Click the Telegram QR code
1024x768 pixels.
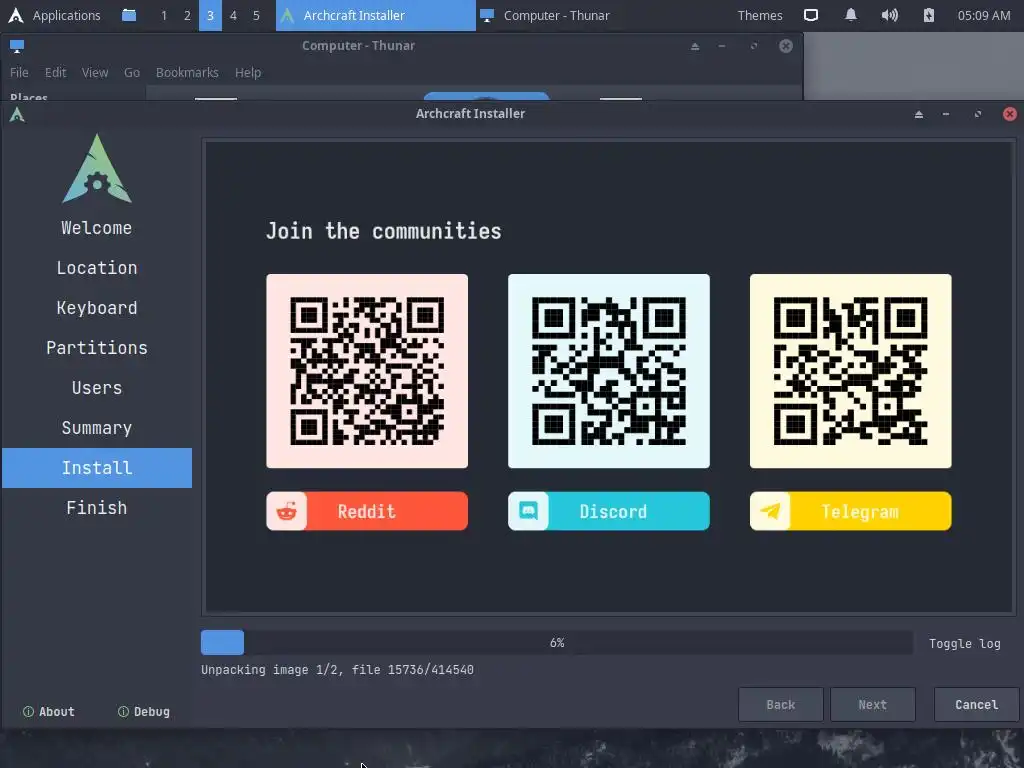[850, 371]
